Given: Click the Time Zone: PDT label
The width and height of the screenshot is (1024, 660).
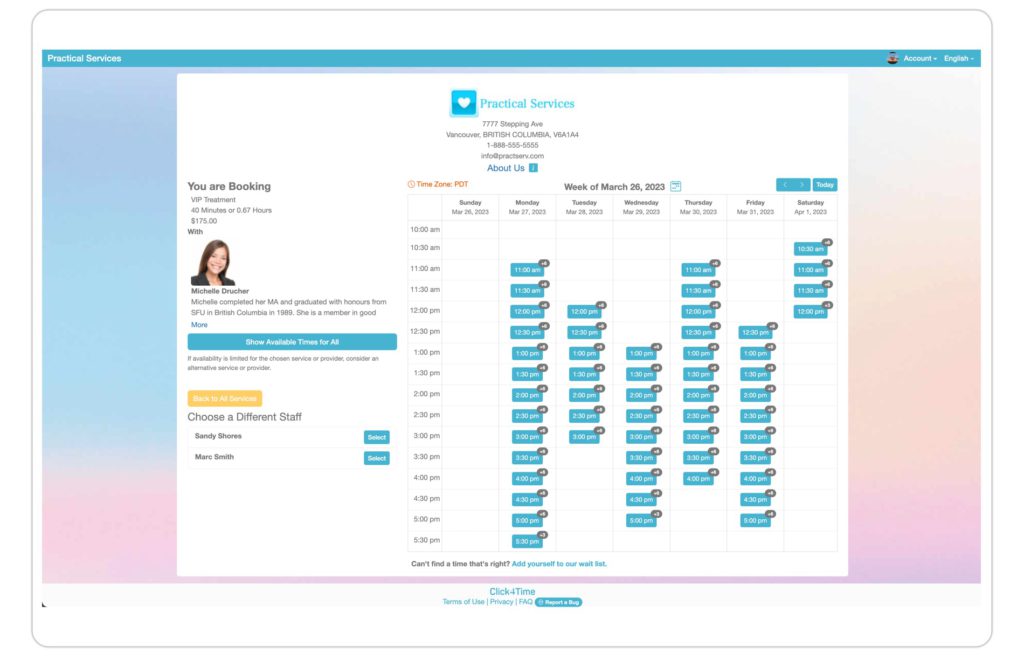Looking at the screenshot, I should [442, 185].
